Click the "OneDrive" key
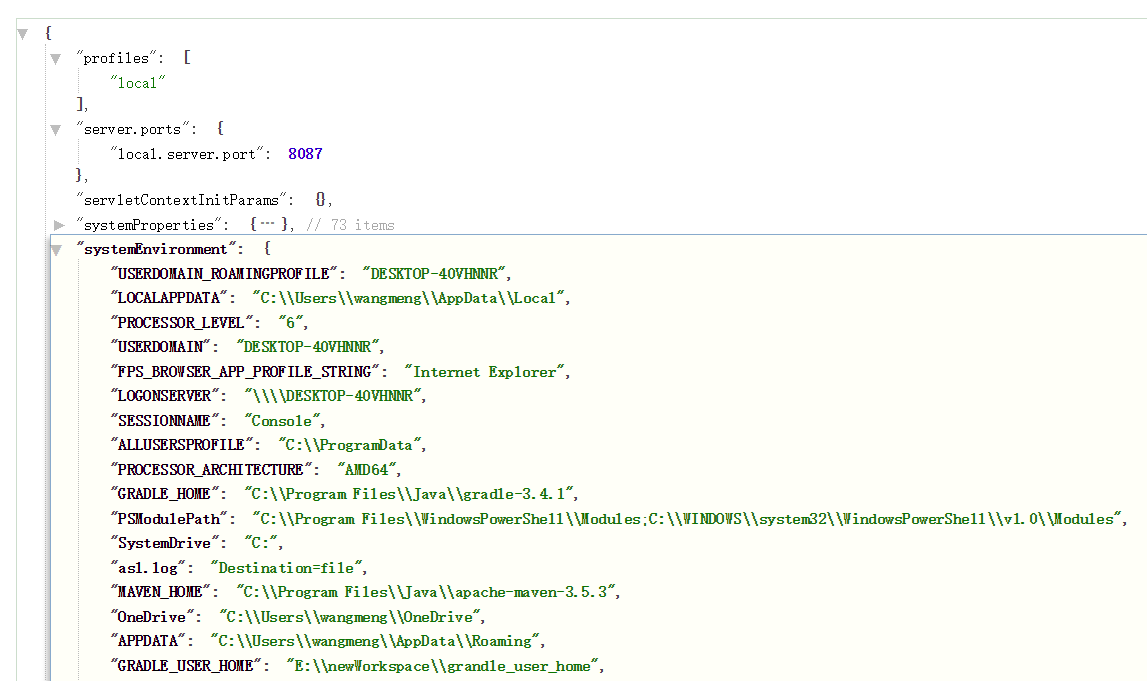The width and height of the screenshot is (1147, 681). (x=152, y=617)
